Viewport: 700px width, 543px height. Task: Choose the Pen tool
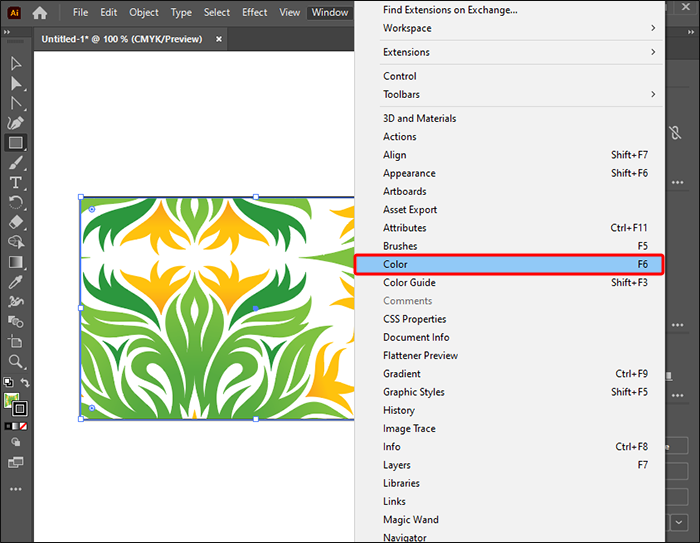pos(16,123)
